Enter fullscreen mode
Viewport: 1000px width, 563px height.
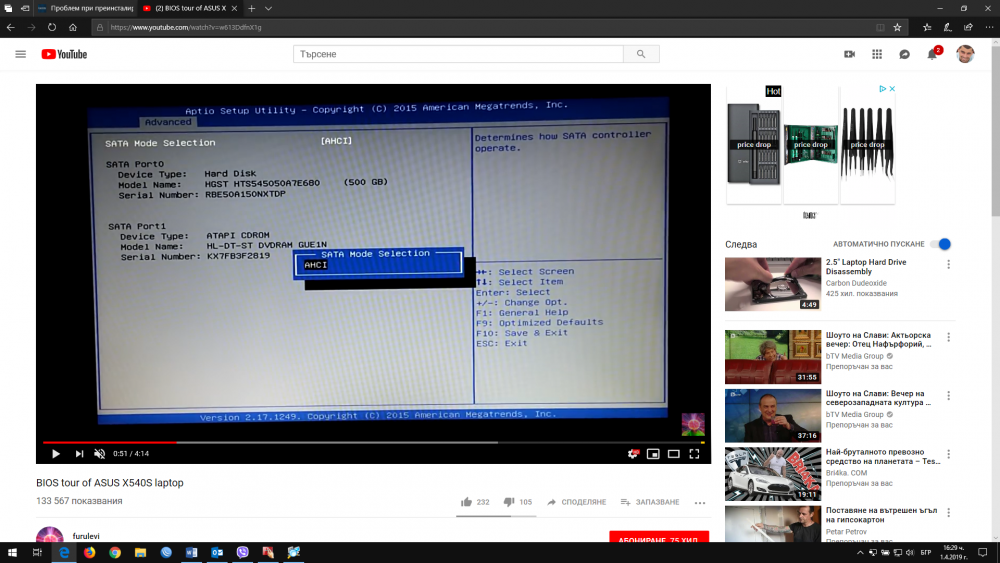(x=694, y=453)
